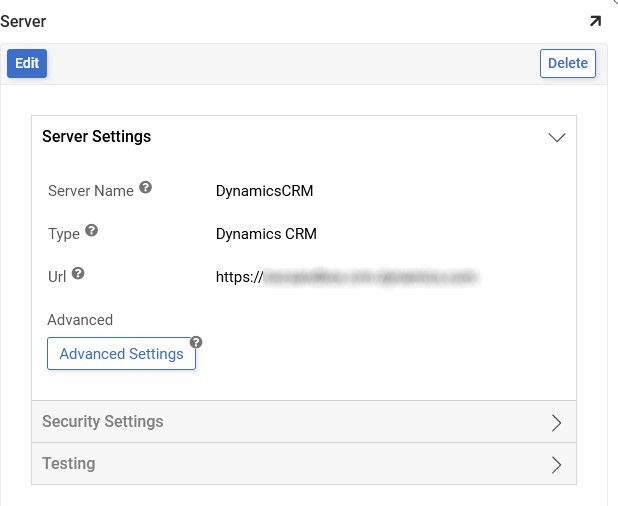Click the Dynamics CRM type value

(265, 234)
